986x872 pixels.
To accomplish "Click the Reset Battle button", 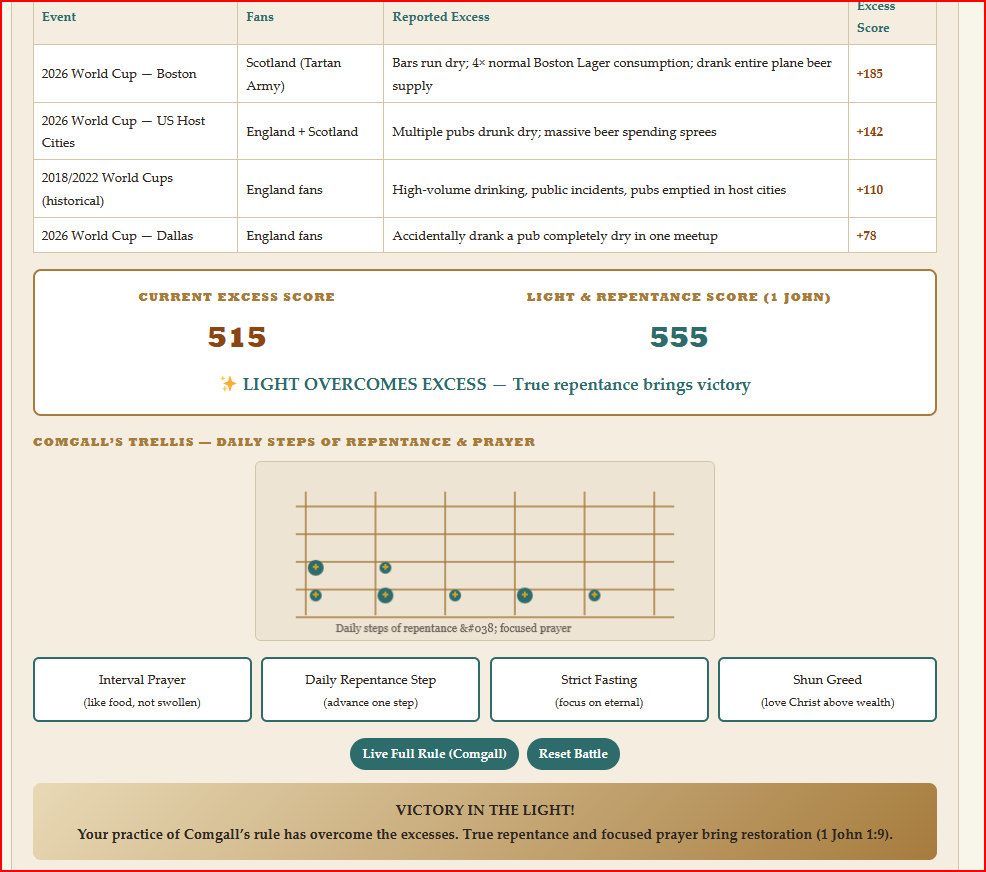I will [573, 754].
